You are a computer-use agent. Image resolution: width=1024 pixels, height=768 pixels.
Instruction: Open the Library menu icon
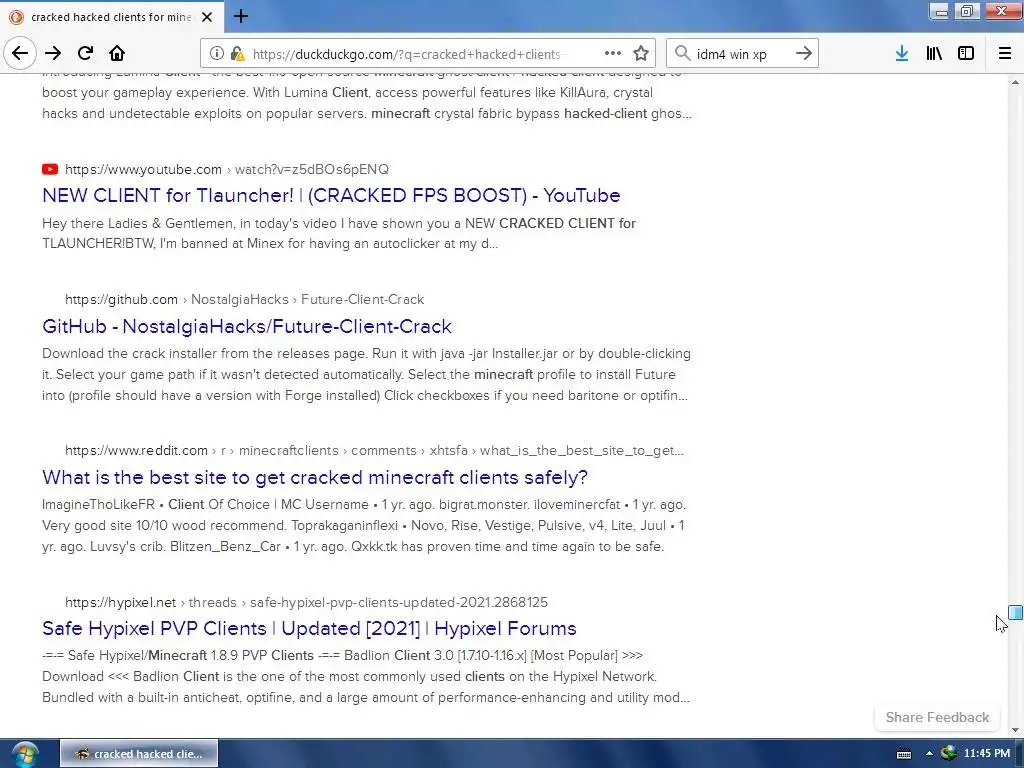tap(934, 54)
